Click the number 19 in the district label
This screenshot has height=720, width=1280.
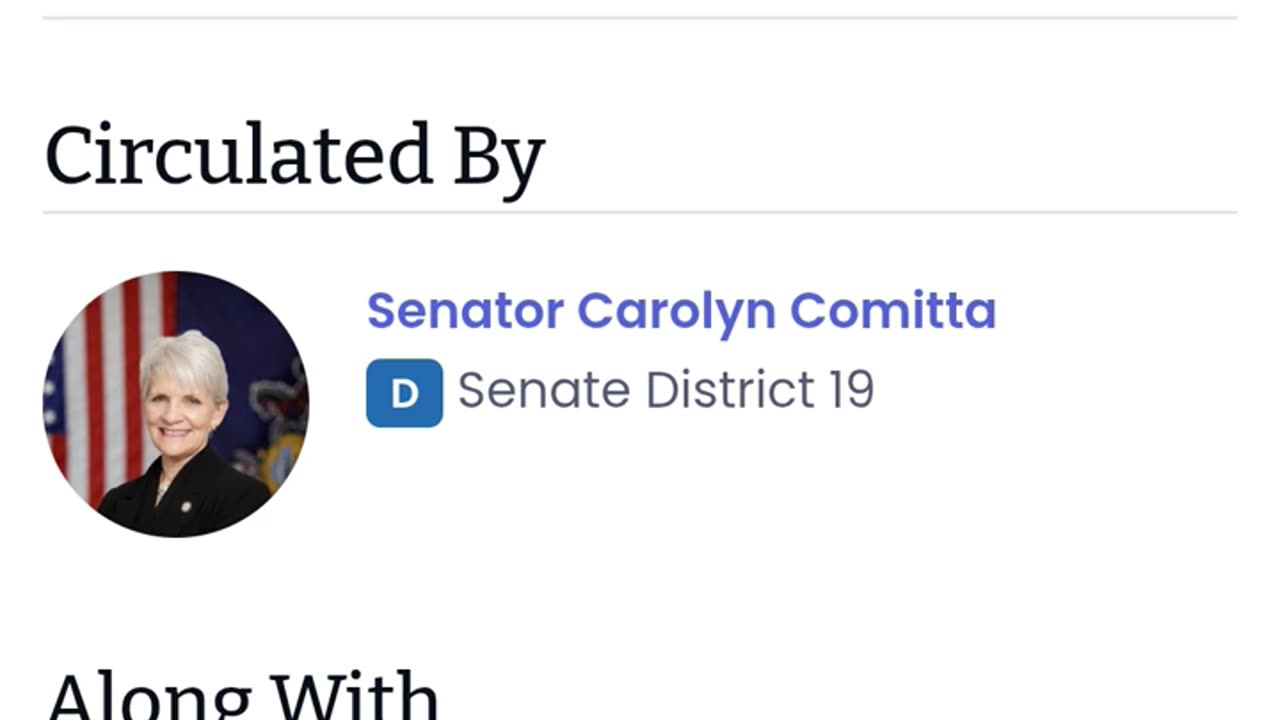pyautogui.click(x=850, y=390)
